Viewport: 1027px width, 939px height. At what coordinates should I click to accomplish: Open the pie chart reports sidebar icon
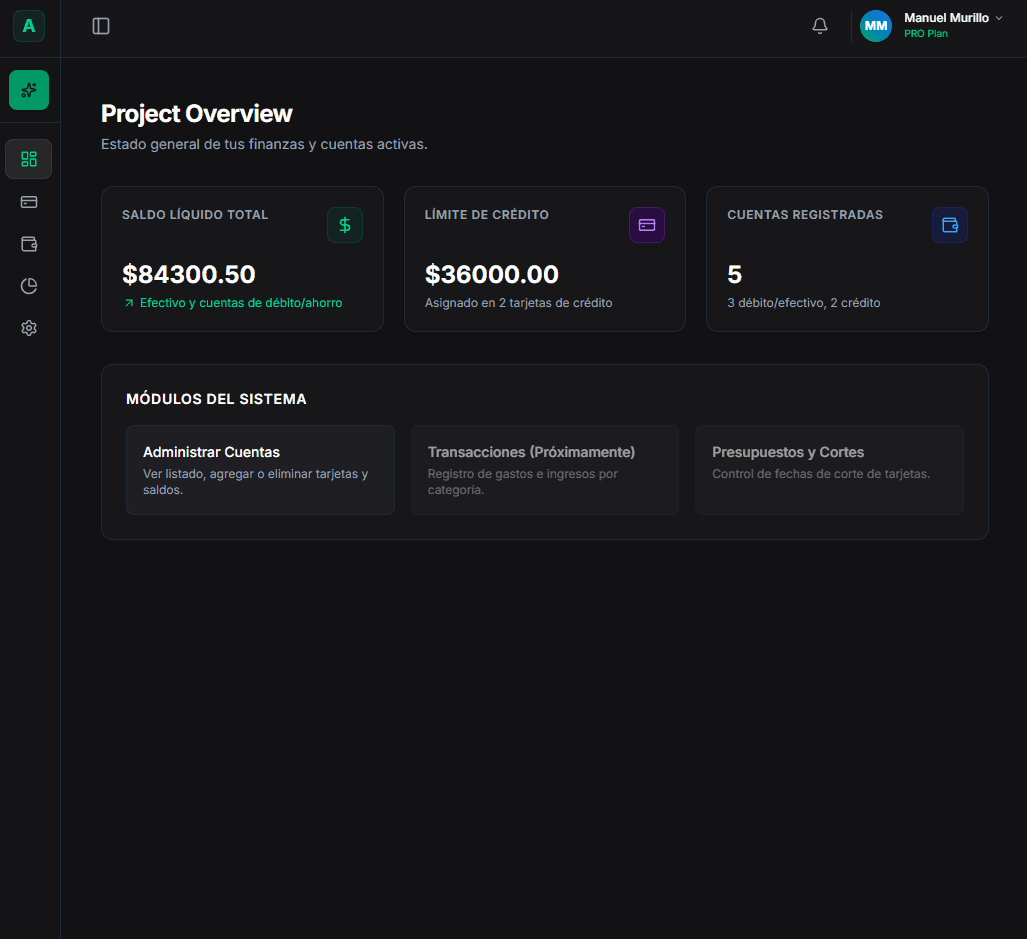29,286
